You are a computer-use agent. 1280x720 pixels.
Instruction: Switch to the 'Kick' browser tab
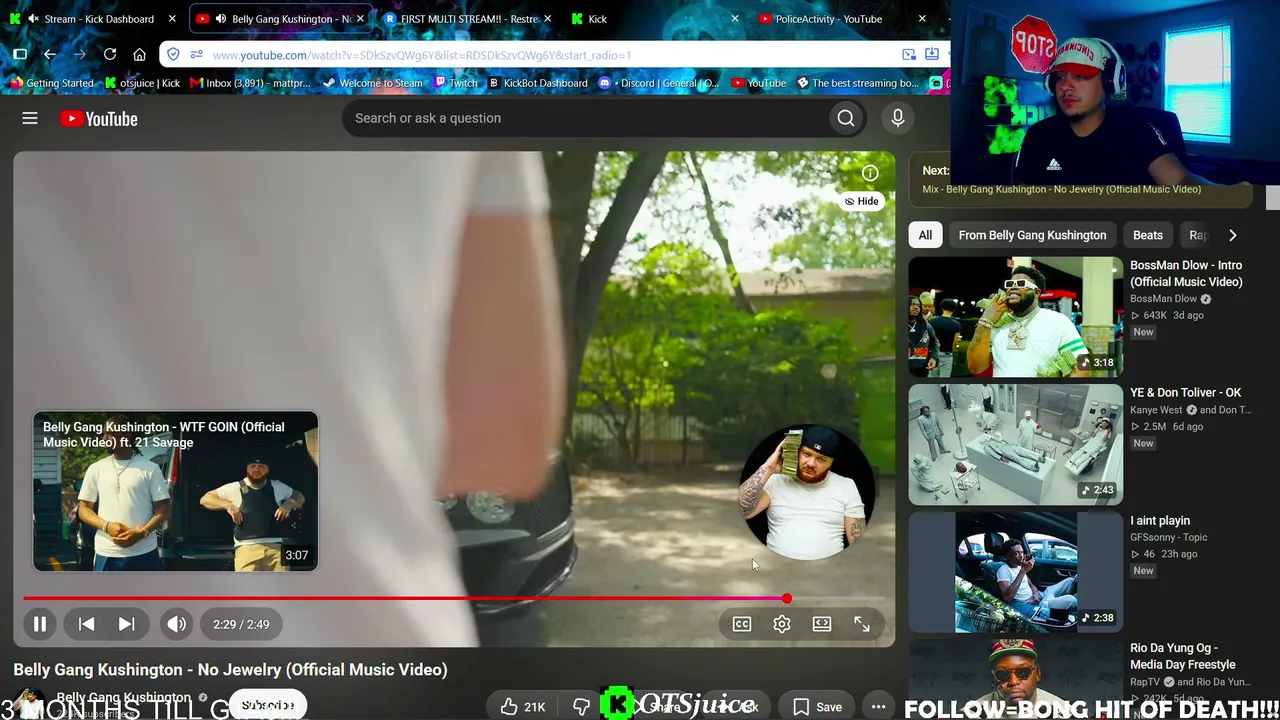[x=655, y=19]
